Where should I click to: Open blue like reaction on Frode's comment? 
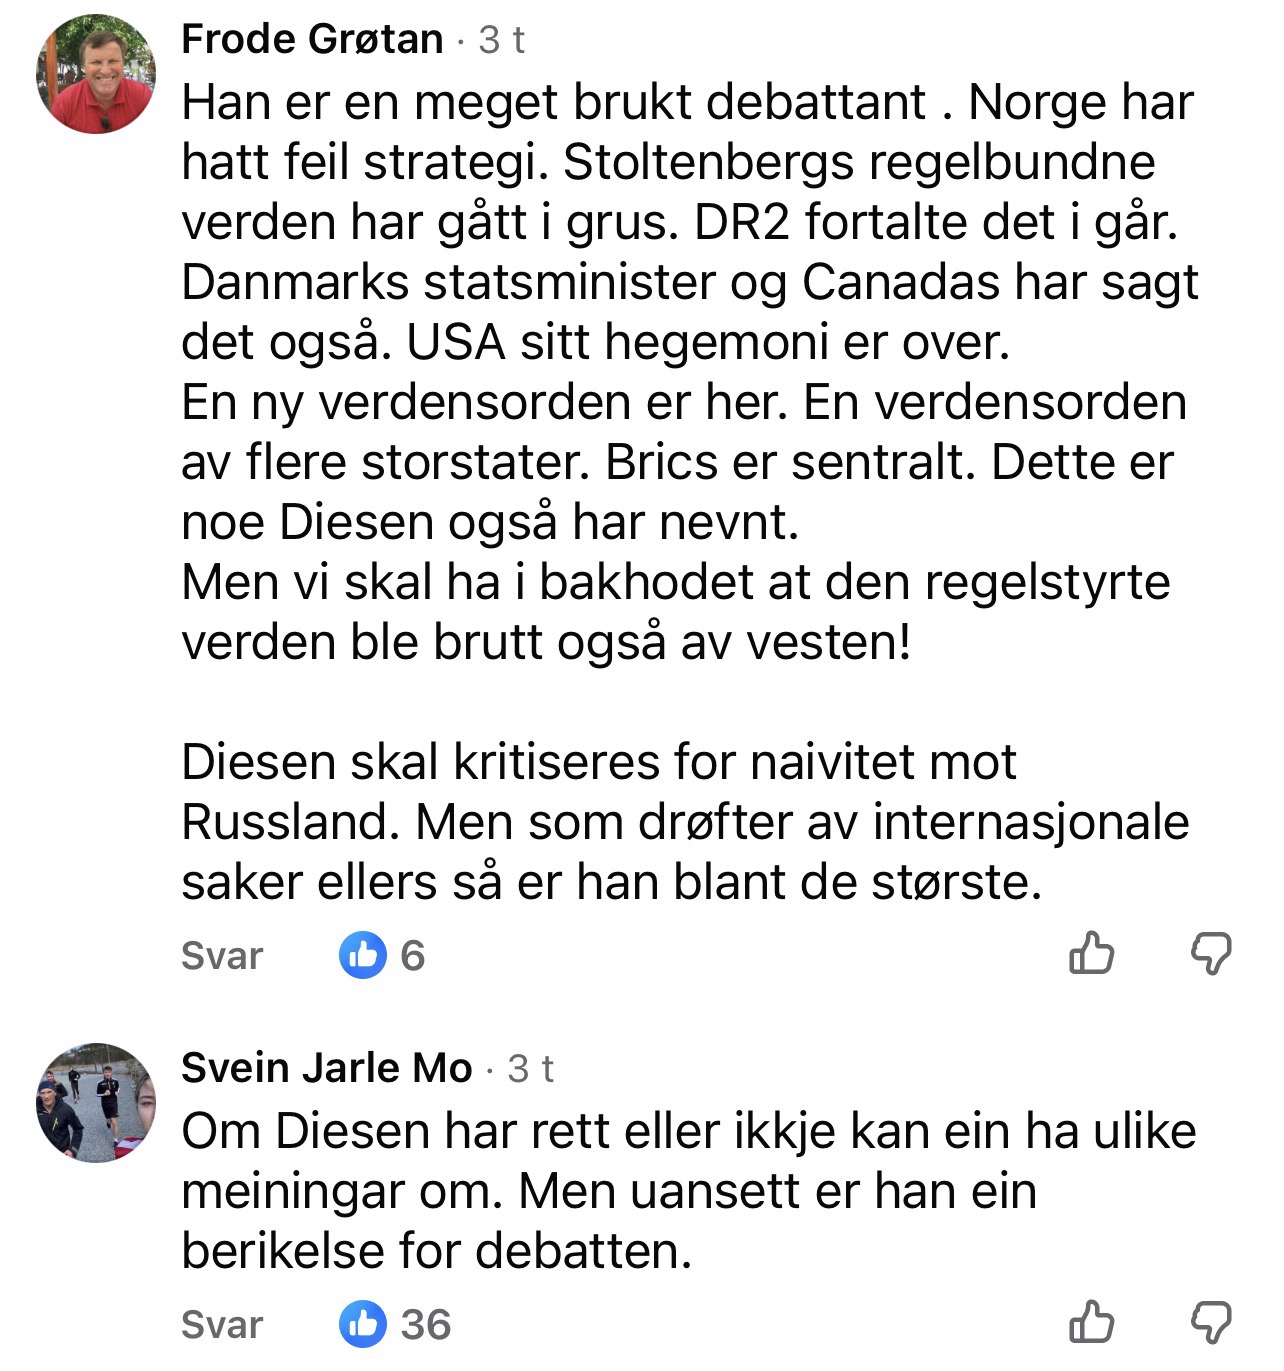coord(362,955)
